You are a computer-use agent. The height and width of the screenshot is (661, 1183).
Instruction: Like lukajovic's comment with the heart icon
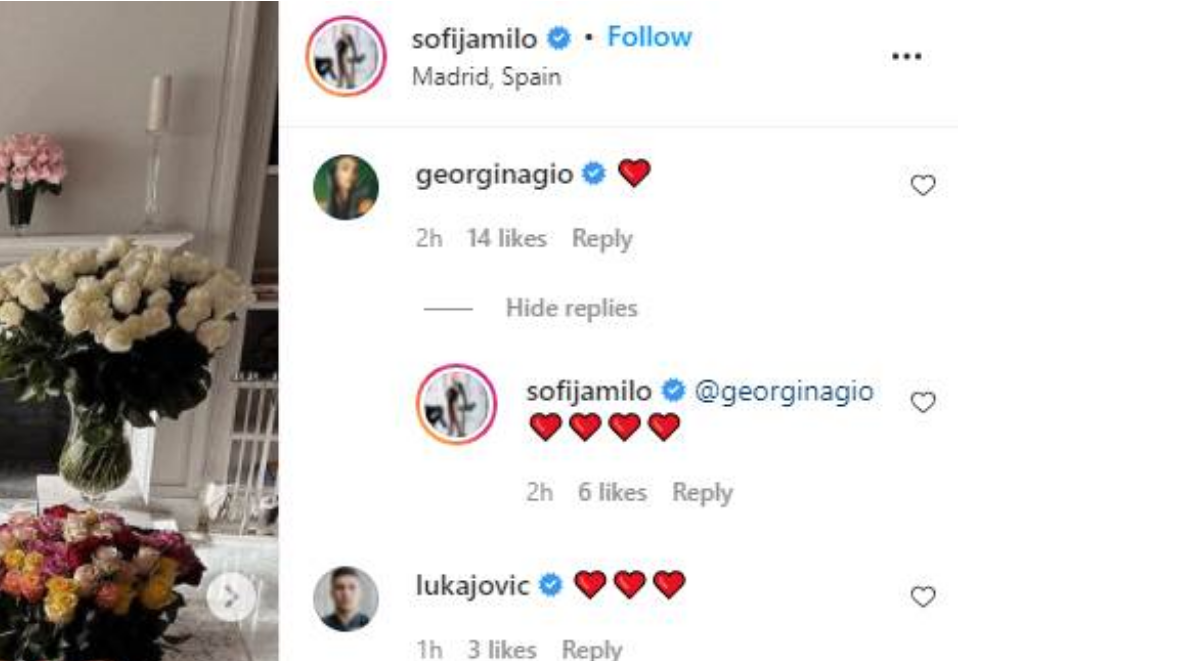pos(923,597)
